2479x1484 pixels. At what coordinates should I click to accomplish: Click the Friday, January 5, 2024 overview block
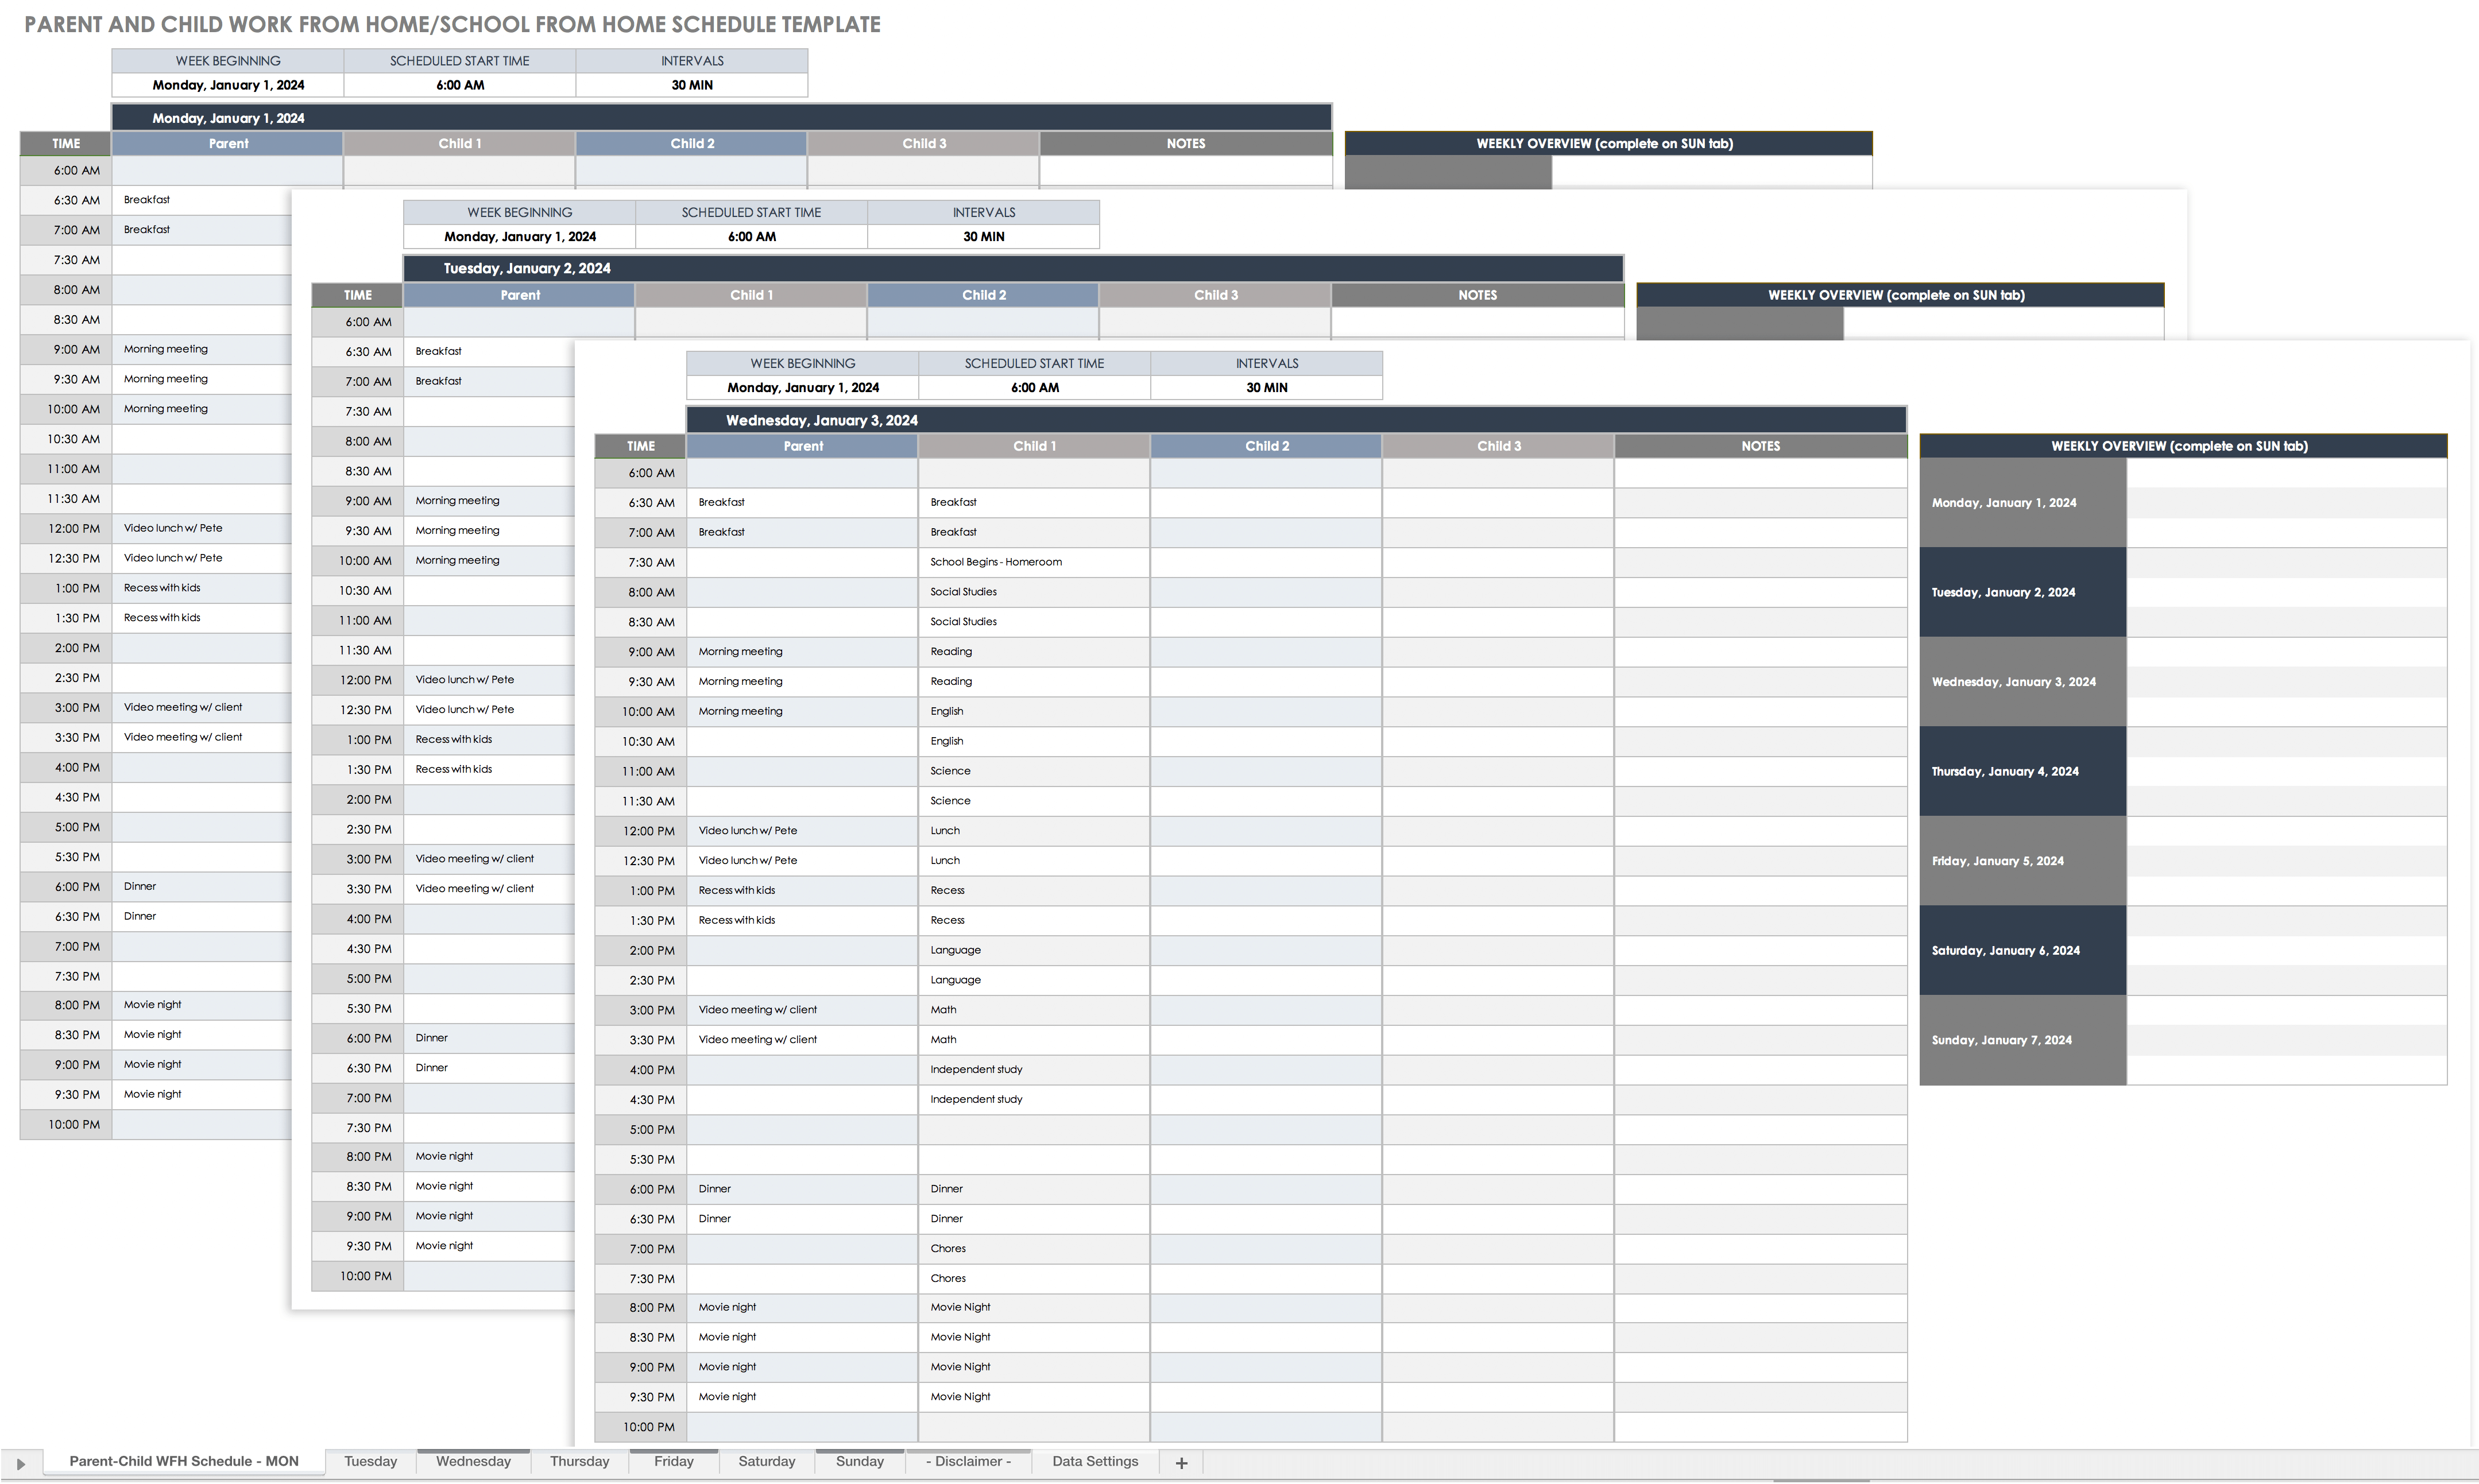(2022, 861)
